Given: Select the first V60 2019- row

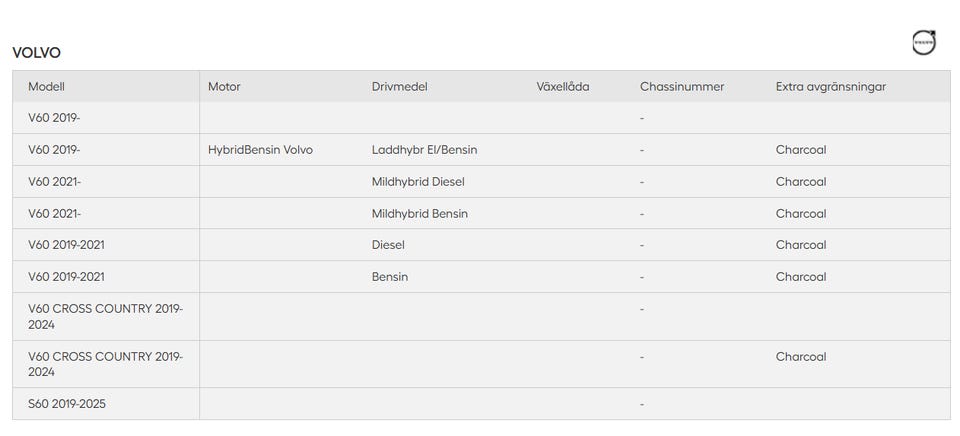Looking at the screenshot, I should pyautogui.click(x=481, y=118).
